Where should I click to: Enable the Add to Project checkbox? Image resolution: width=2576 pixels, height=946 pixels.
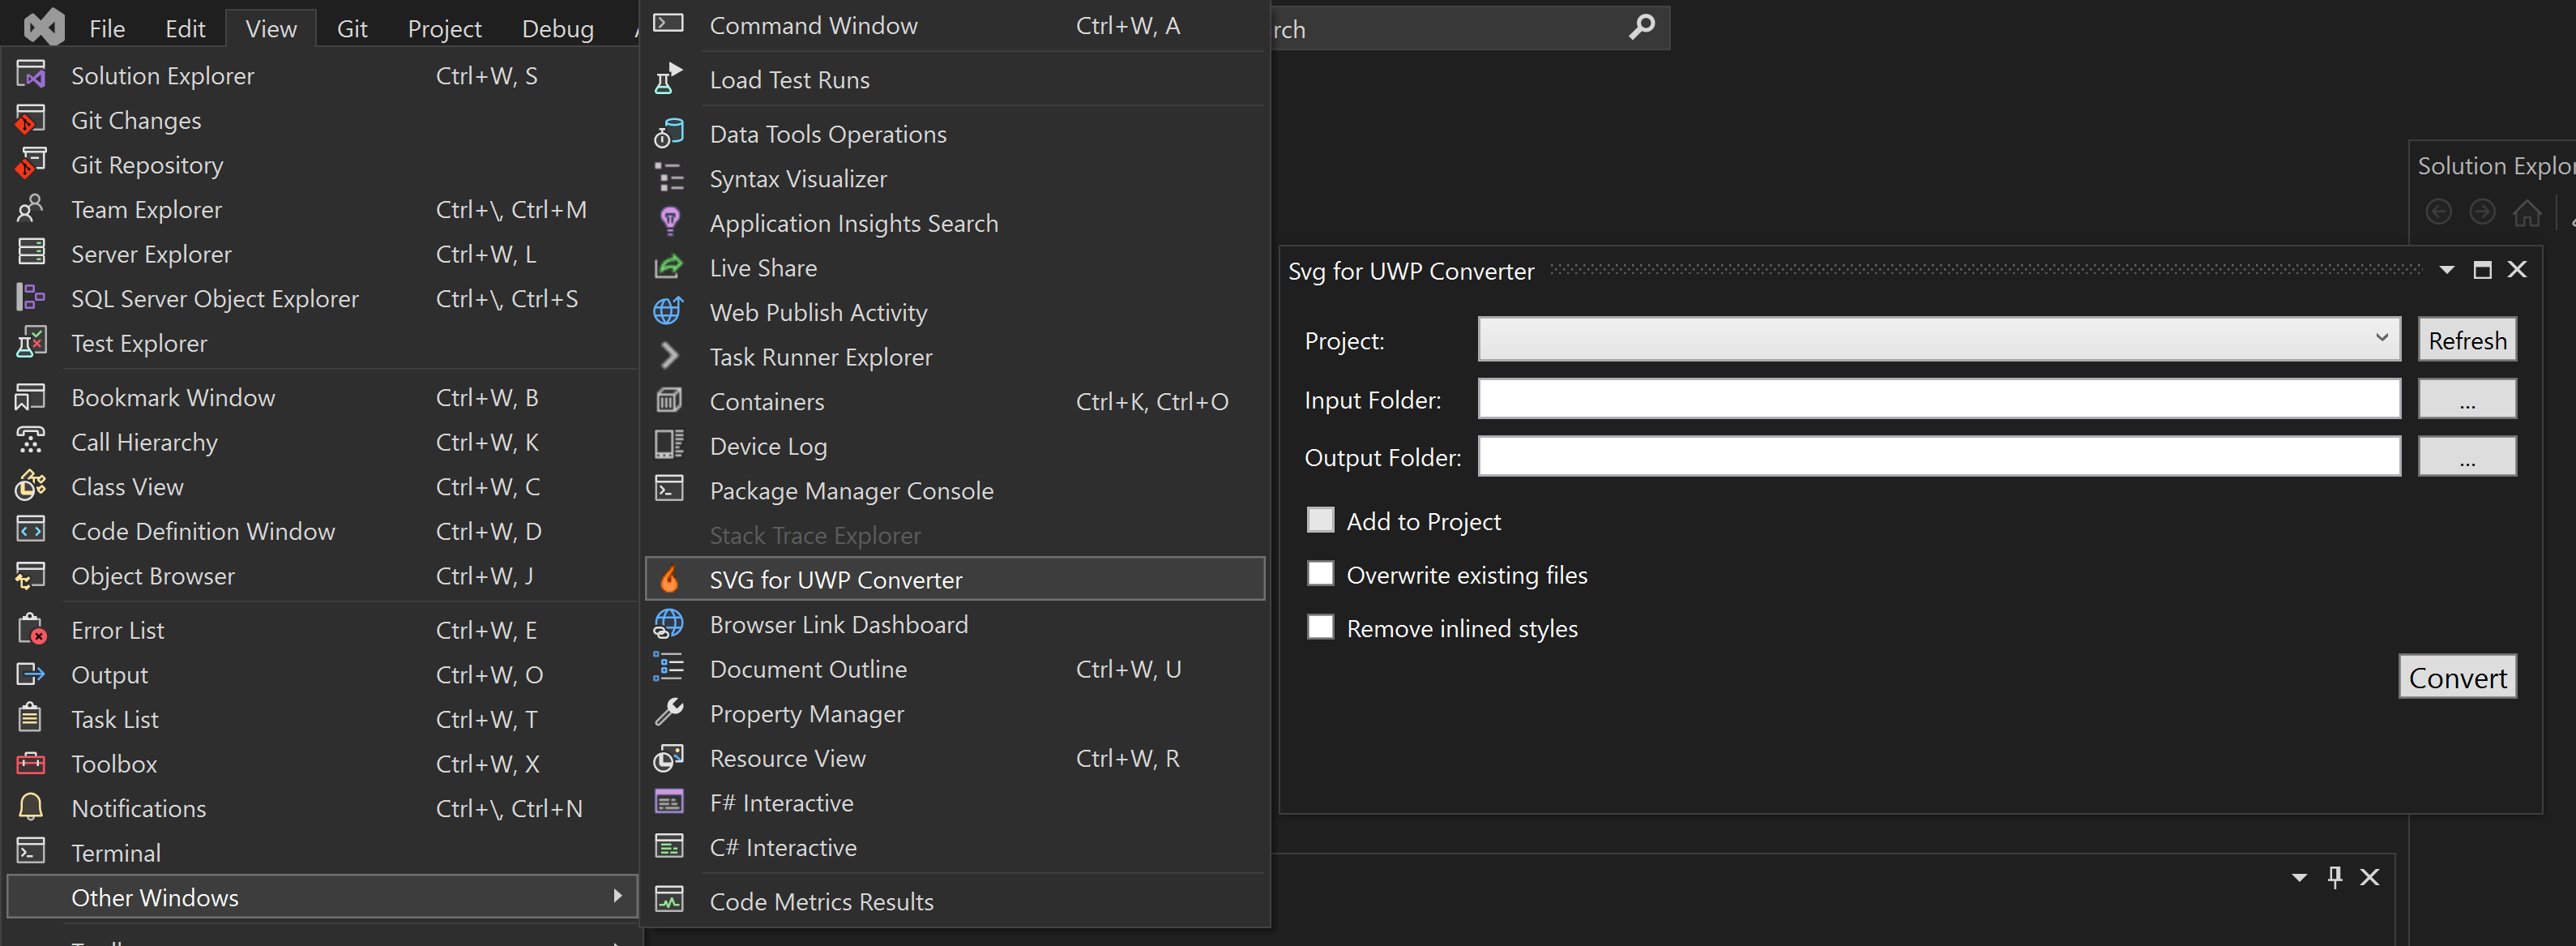1320,520
